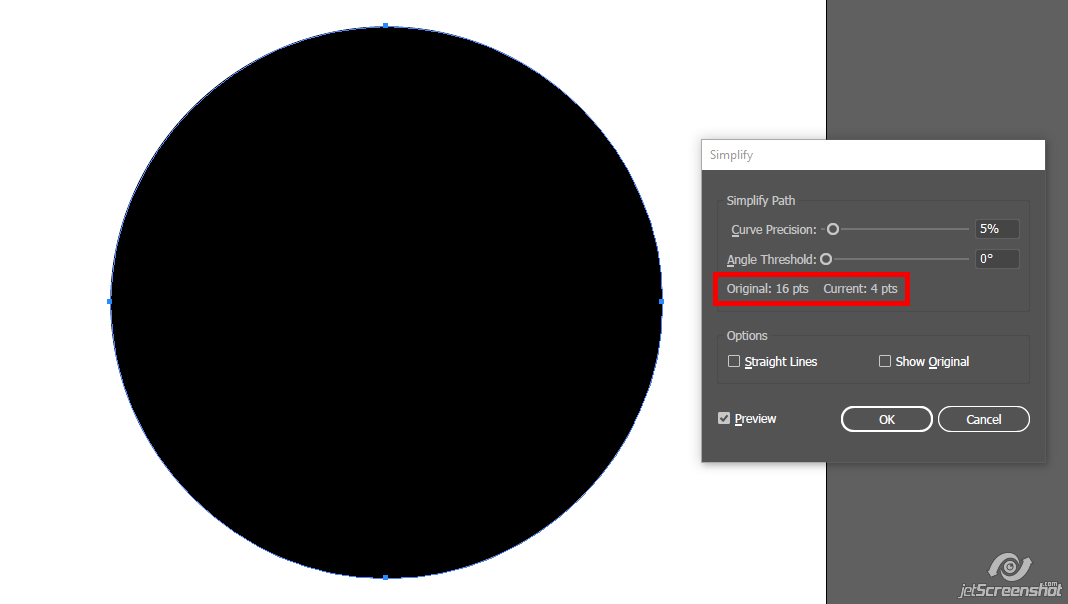Tick the Show Original checkbox
Image resolution: width=1068 pixels, height=604 pixels.
[x=885, y=361]
